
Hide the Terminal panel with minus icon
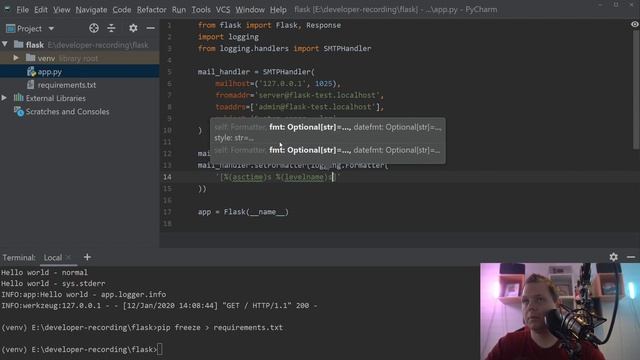(631, 257)
